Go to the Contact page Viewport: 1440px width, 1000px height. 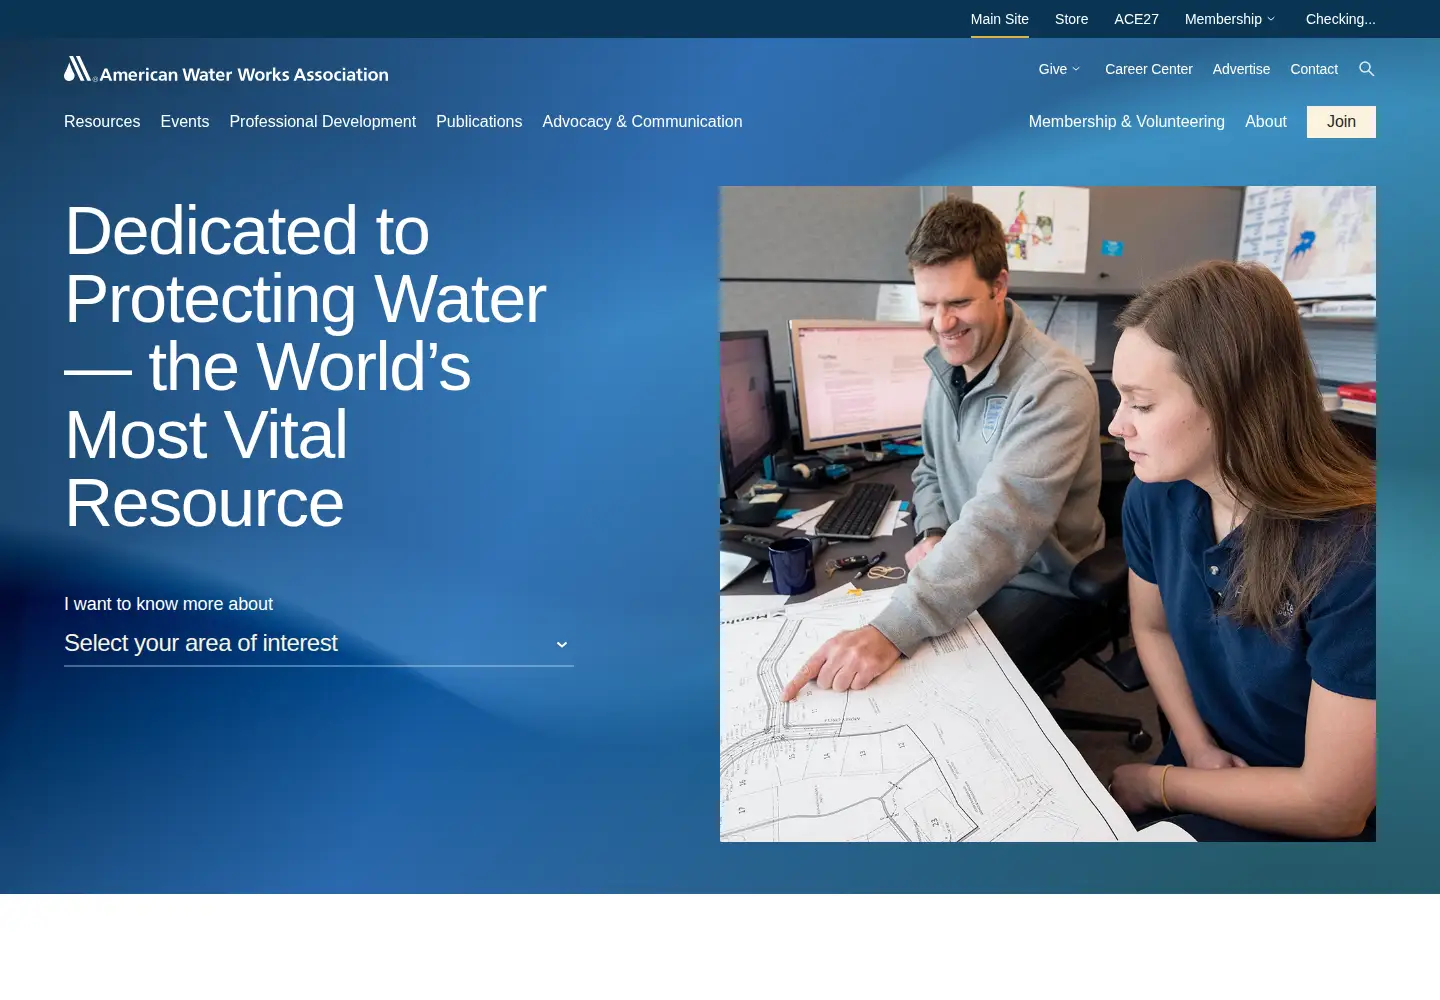click(x=1314, y=69)
